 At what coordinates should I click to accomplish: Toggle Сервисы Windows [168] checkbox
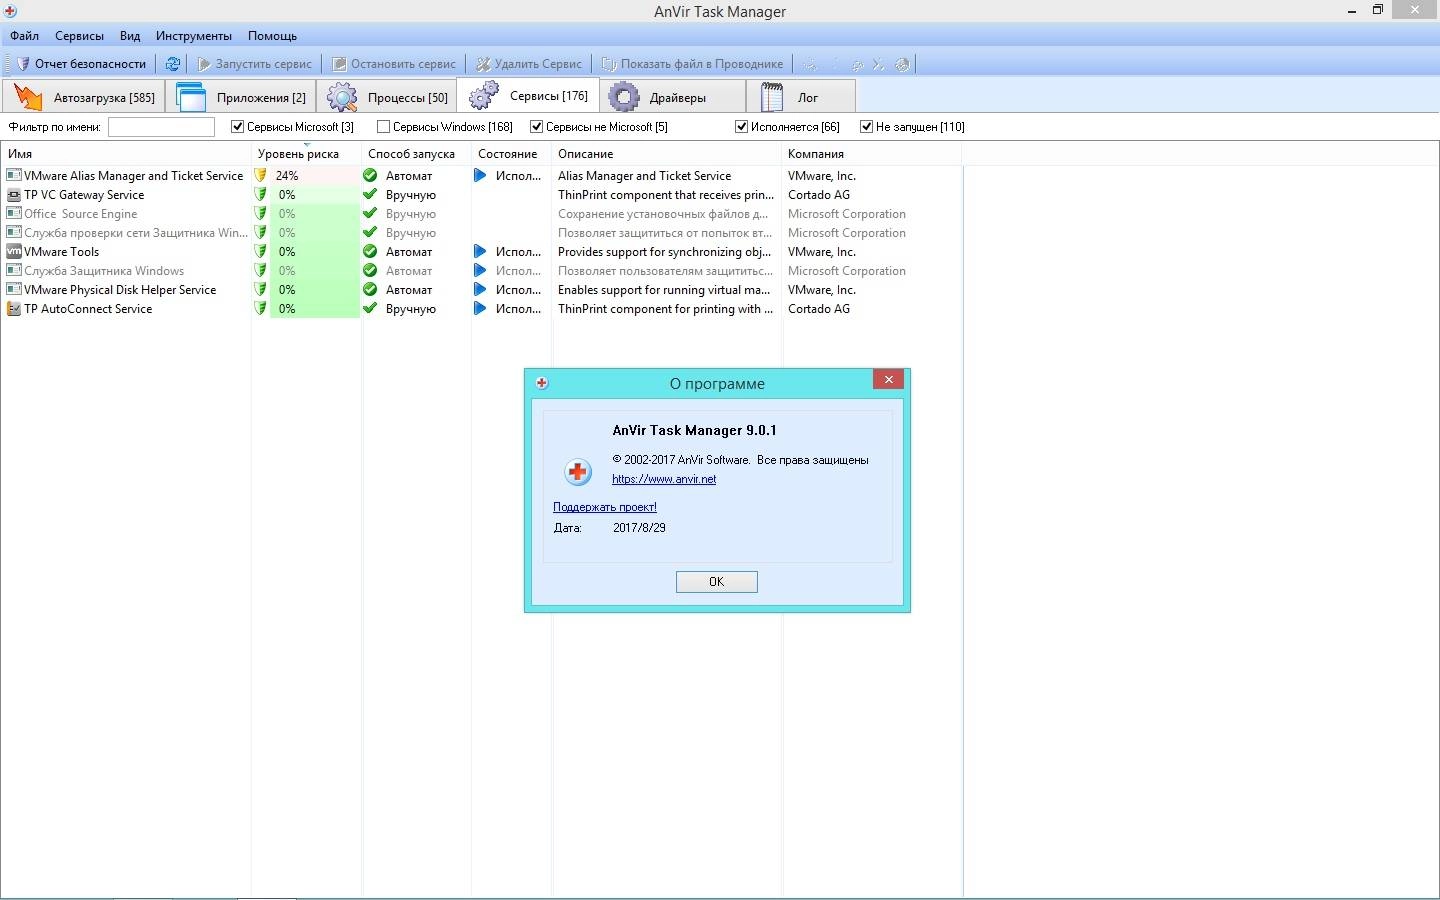coord(383,127)
